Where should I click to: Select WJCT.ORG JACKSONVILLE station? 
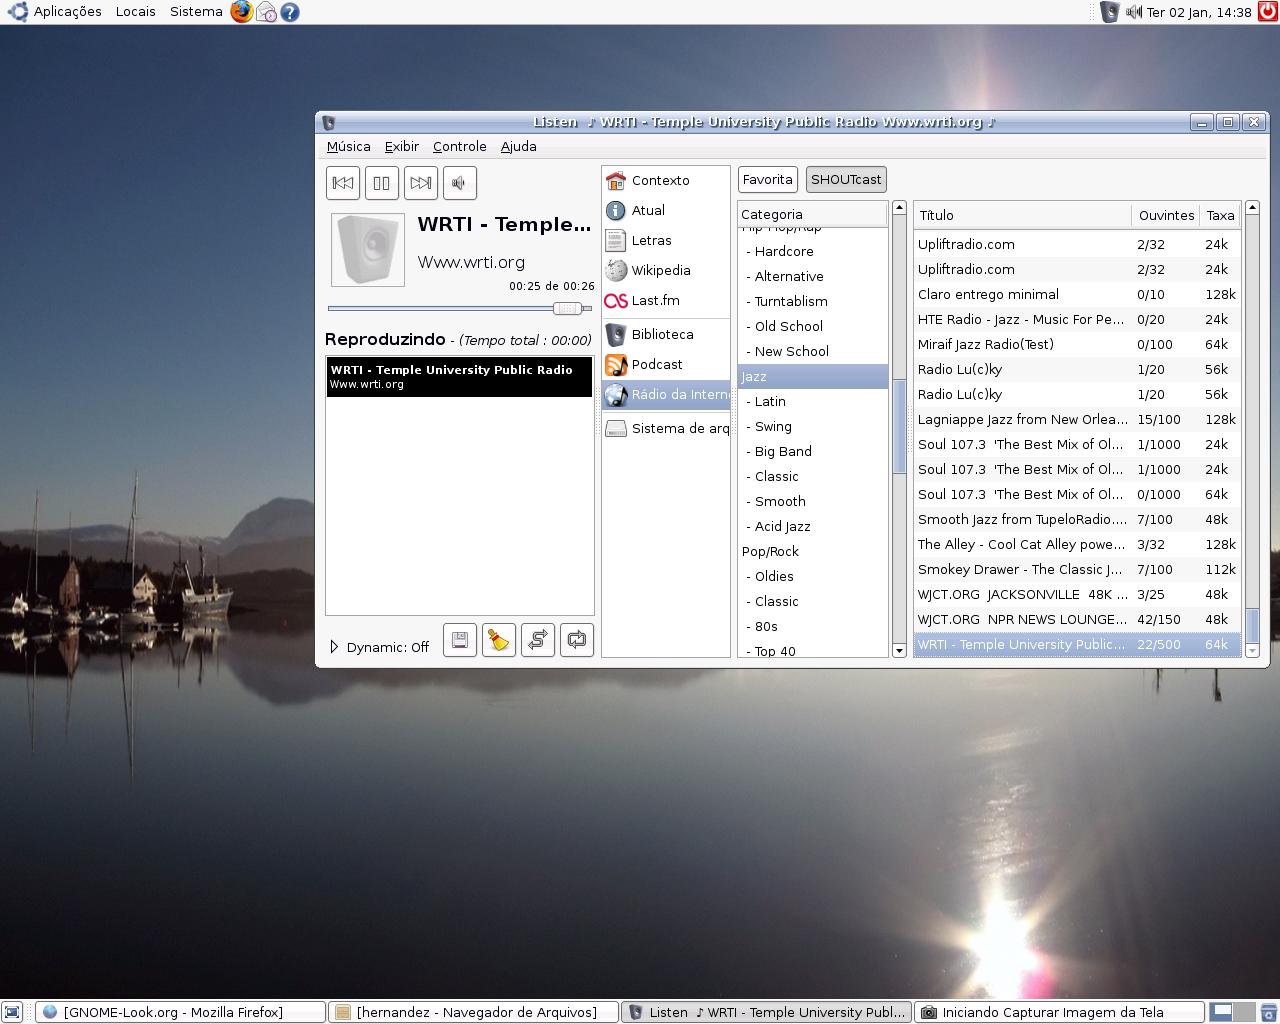pyautogui.click(x=1077, y=594)
